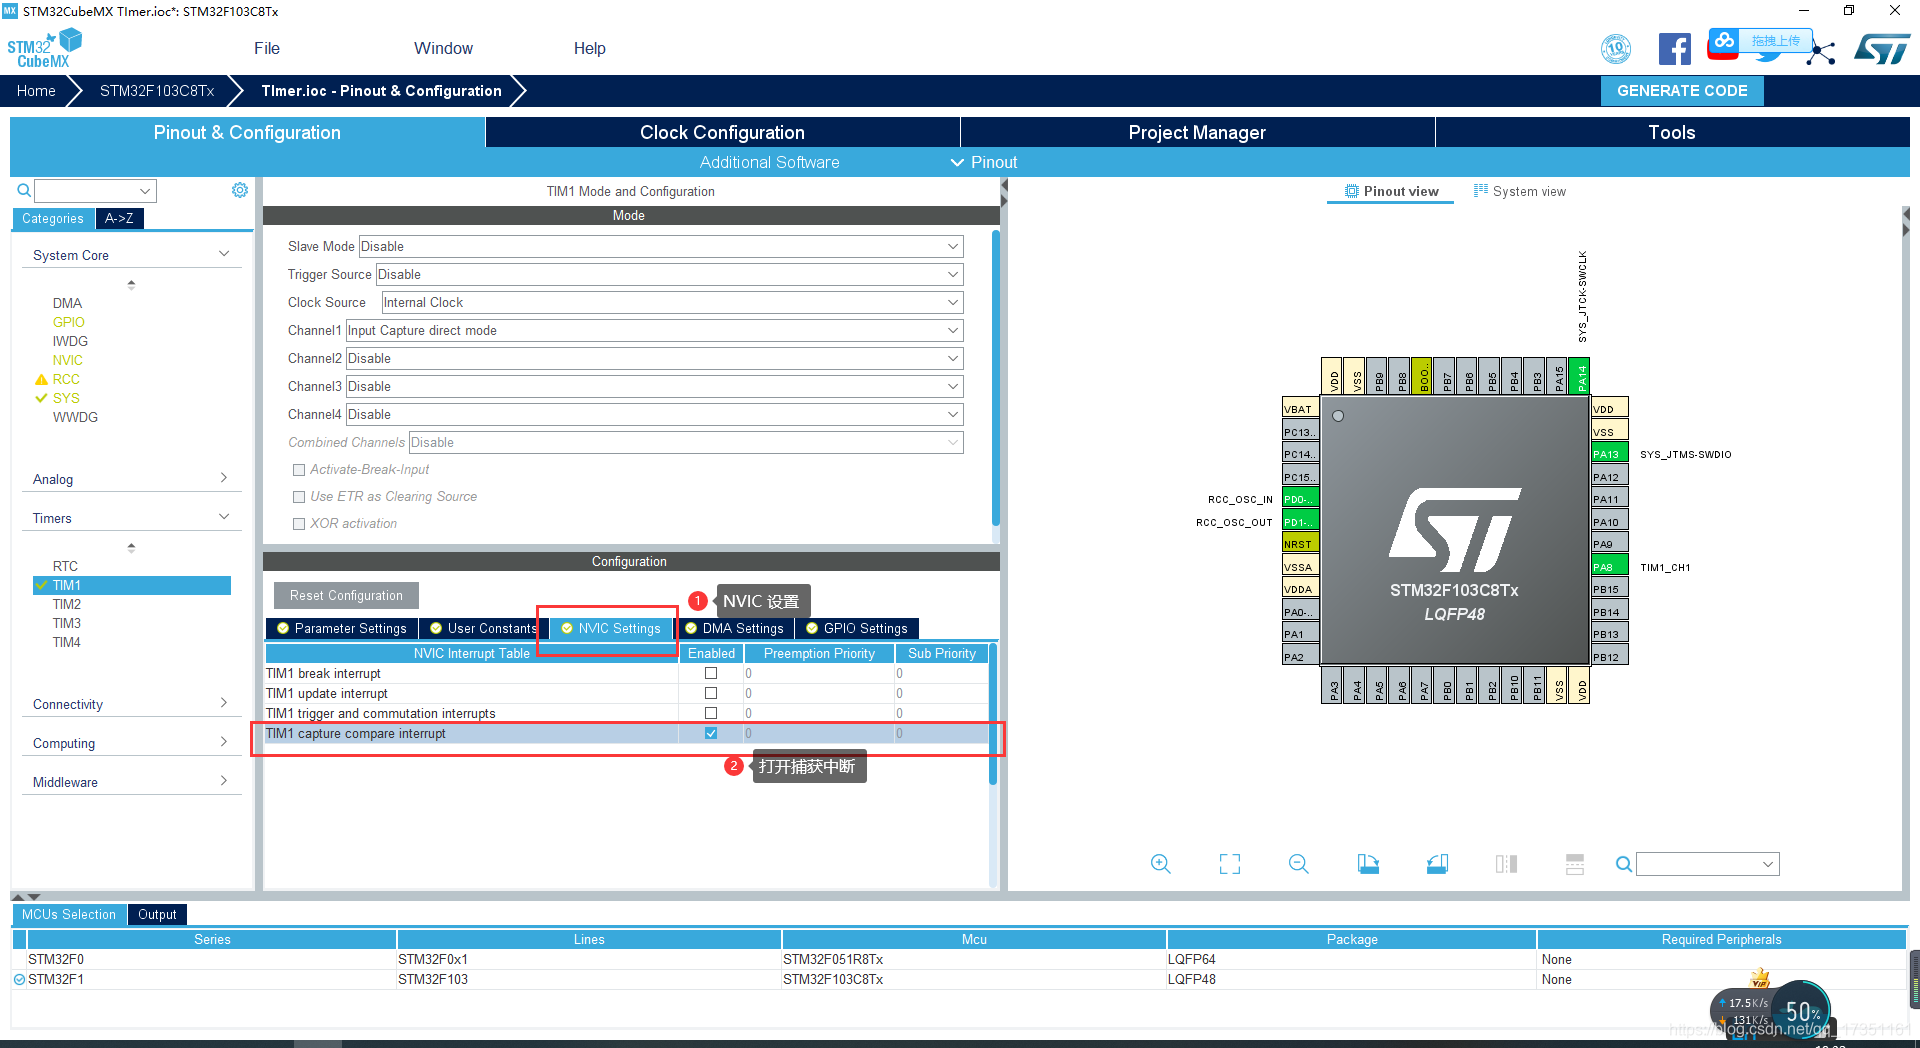Viewport: 1920px width, 1048px height.
Task: Open the Tools tab
Action: click(x=1672, y=132)
